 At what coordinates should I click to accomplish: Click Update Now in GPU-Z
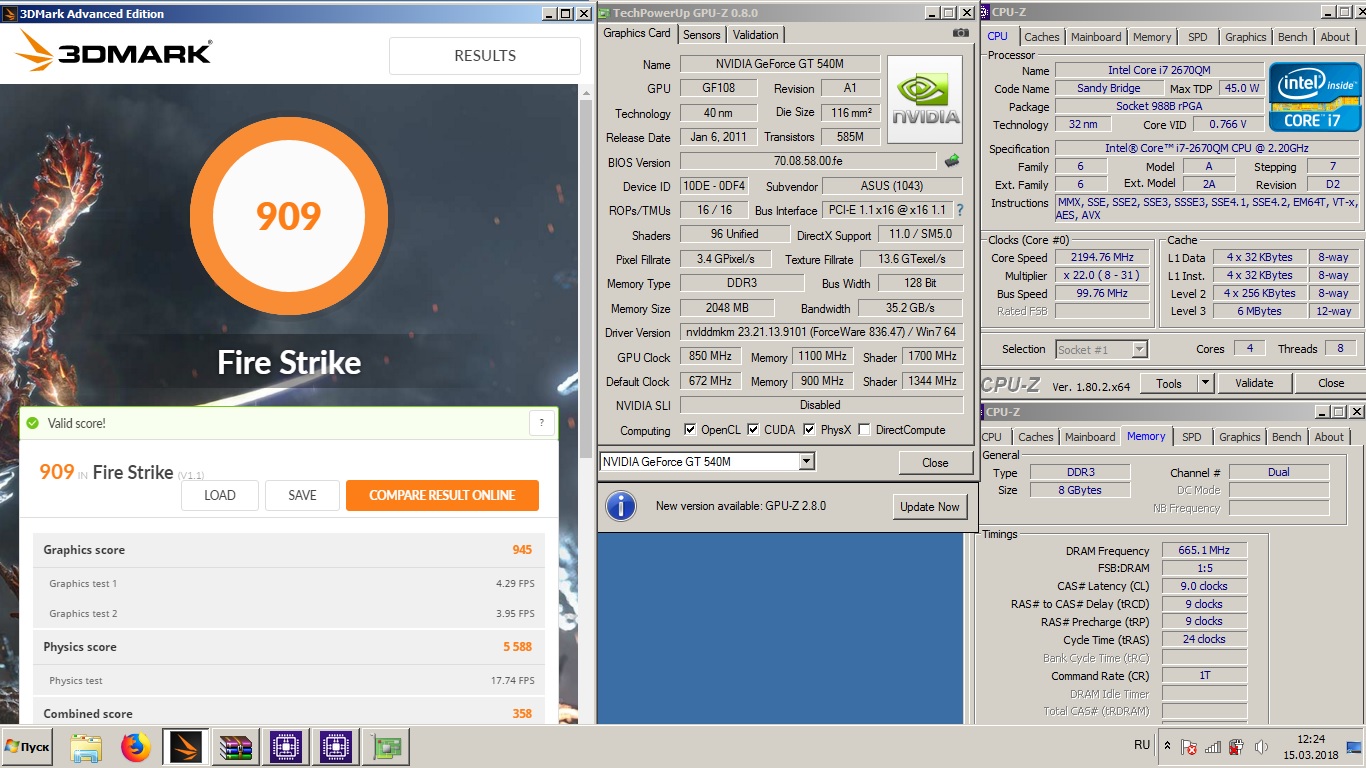coord(930,507)
